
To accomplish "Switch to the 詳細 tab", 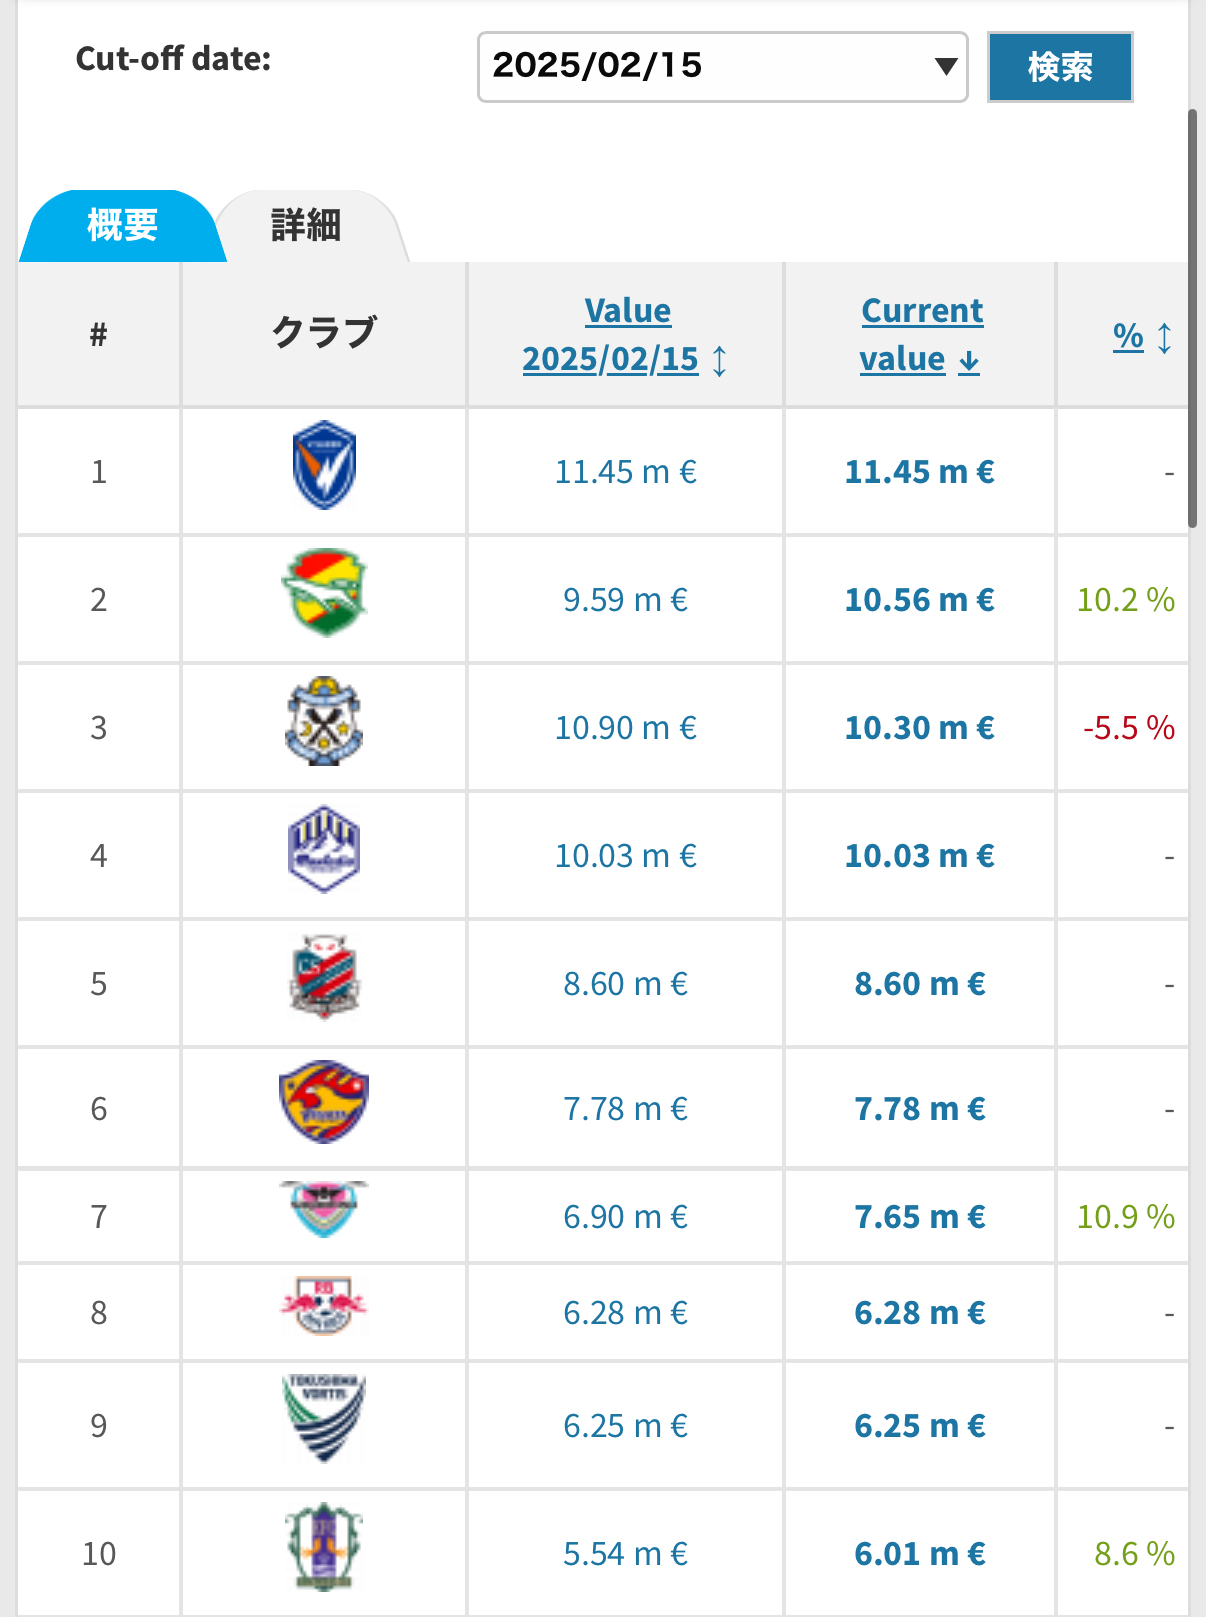I will (x=307, y=226).
